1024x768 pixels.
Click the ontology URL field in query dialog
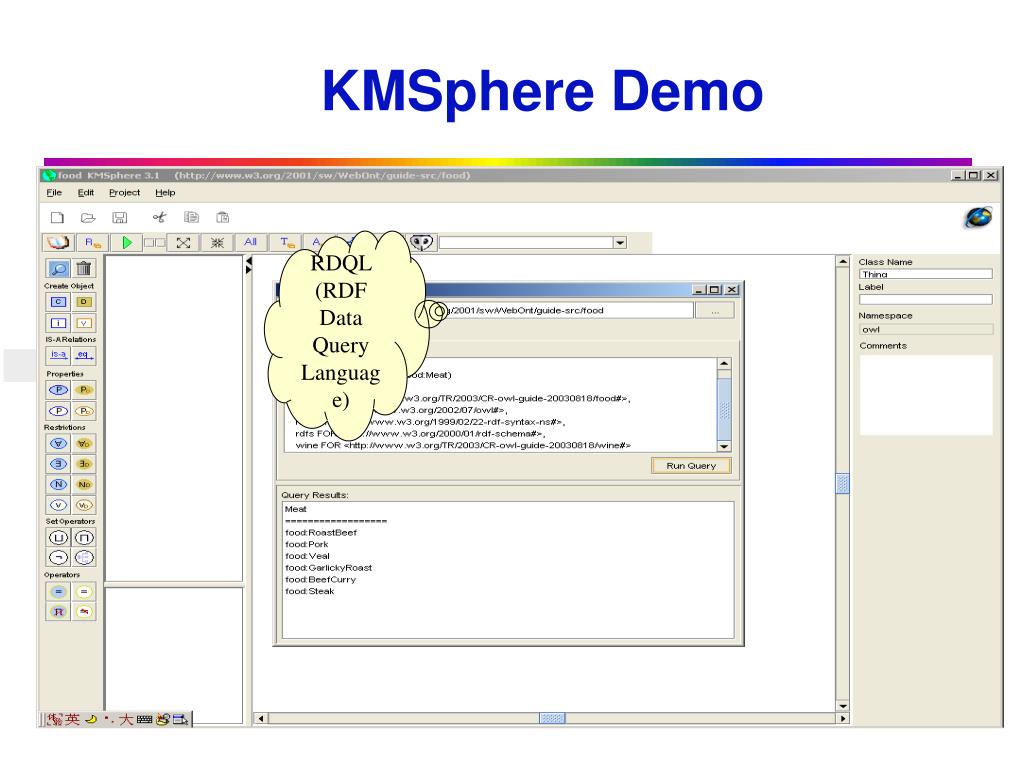pyautogui.click(x=558, y=311)
